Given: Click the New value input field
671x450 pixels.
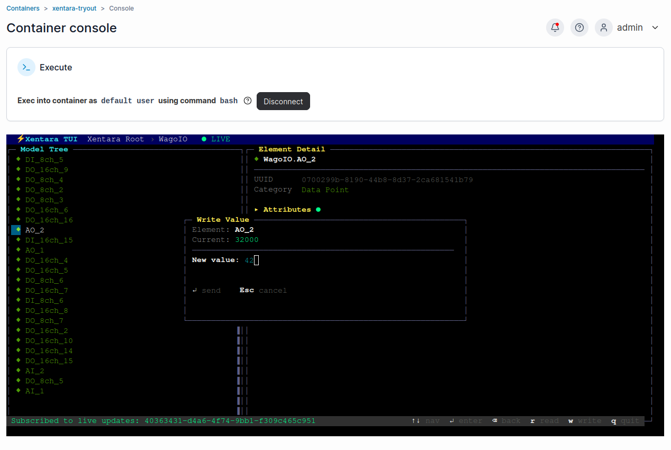Looking at the screenshot, I should (x=252, y=260).
